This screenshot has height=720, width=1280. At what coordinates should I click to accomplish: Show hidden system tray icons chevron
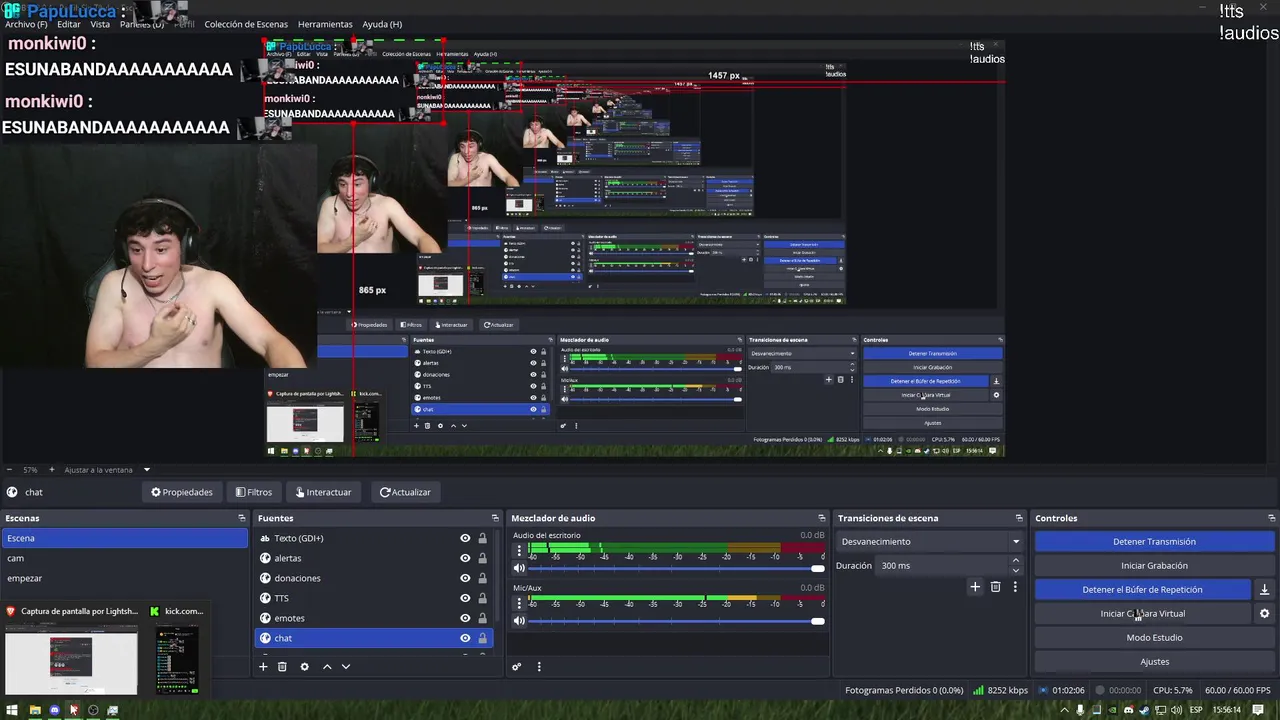coord(1064,710)
